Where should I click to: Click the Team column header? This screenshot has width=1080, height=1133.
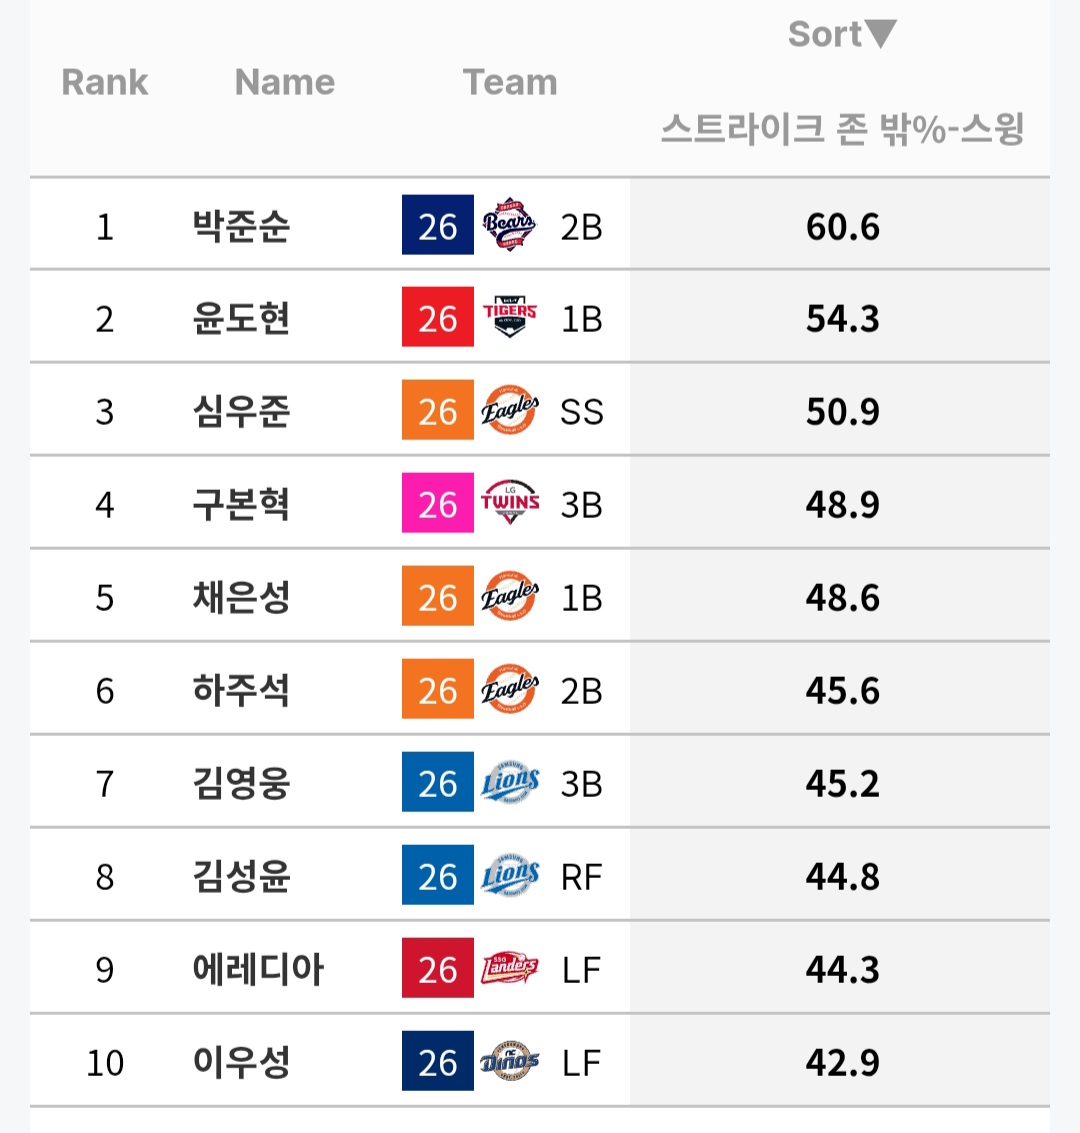[x=510, y=82]
